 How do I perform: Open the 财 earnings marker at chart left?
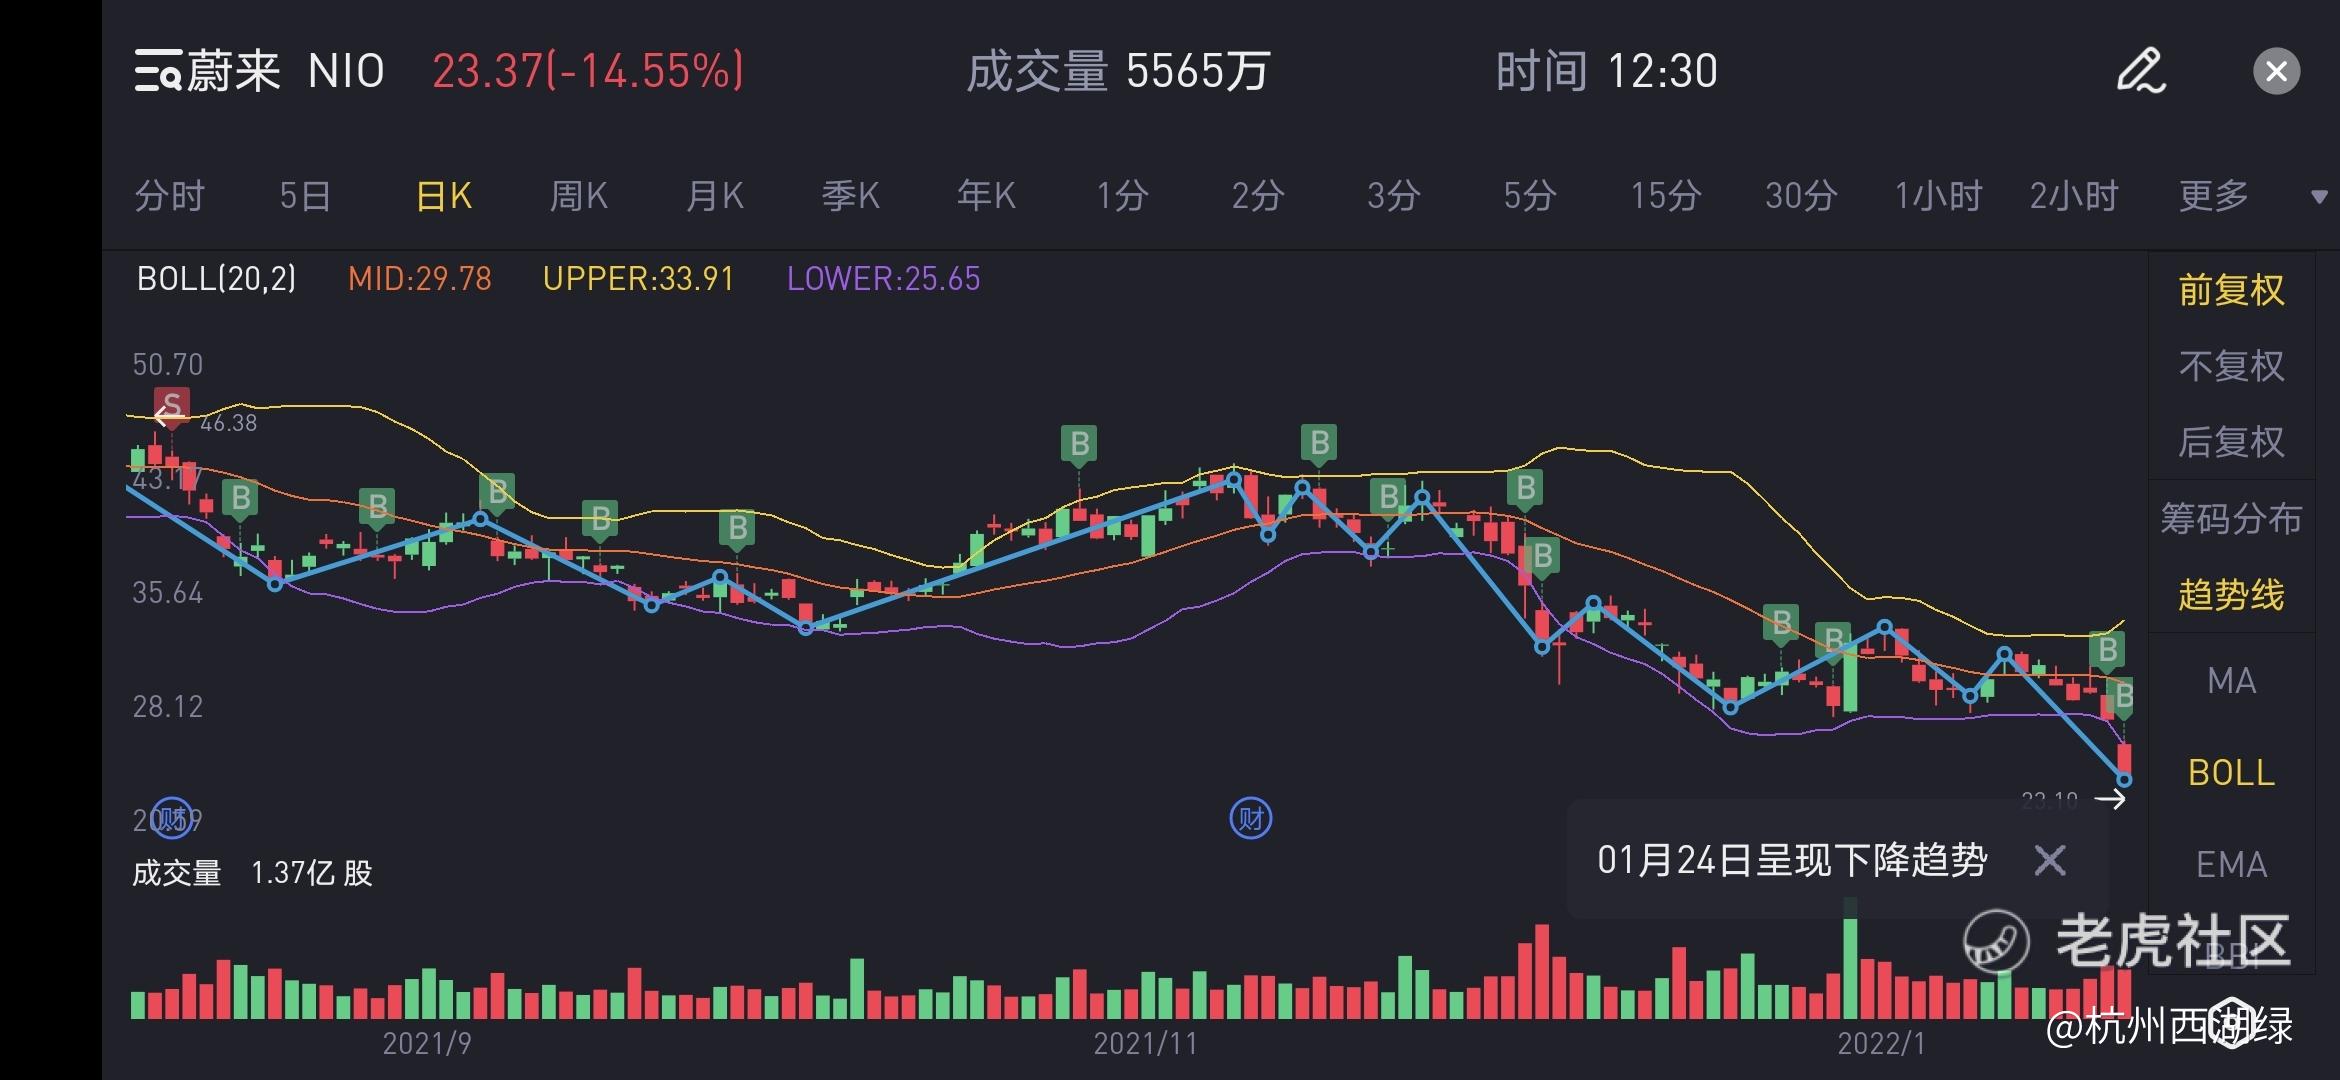pyautogui.click(x=172, y=819)
